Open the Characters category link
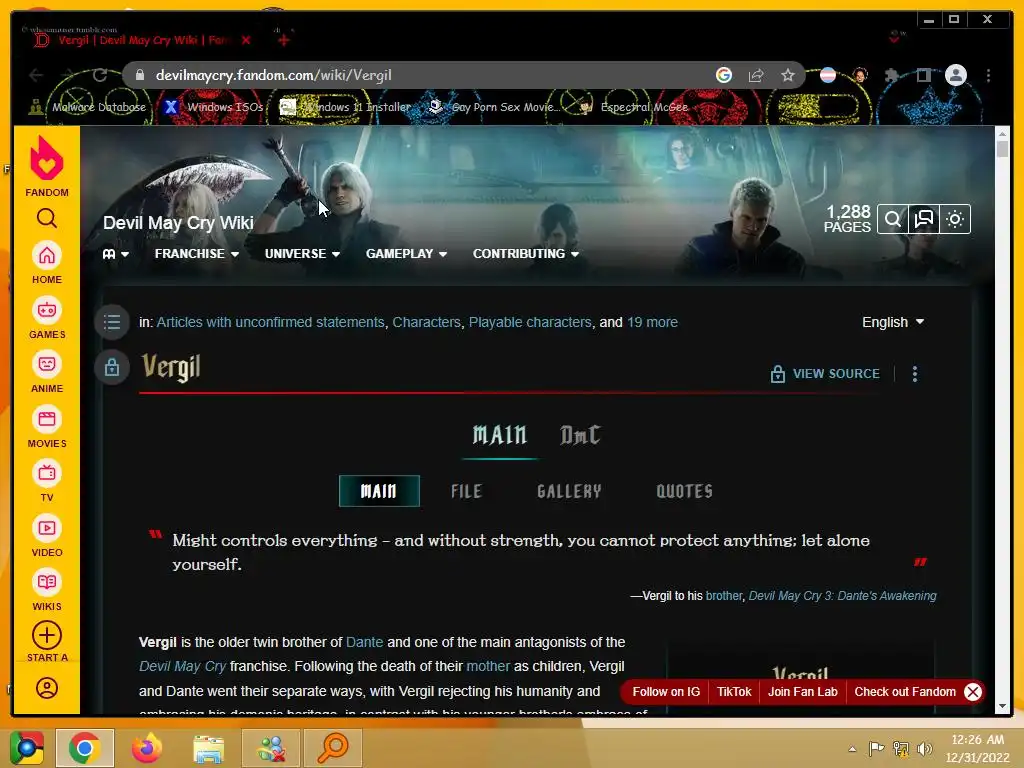The image size is (1024, 768). (426, 322)
